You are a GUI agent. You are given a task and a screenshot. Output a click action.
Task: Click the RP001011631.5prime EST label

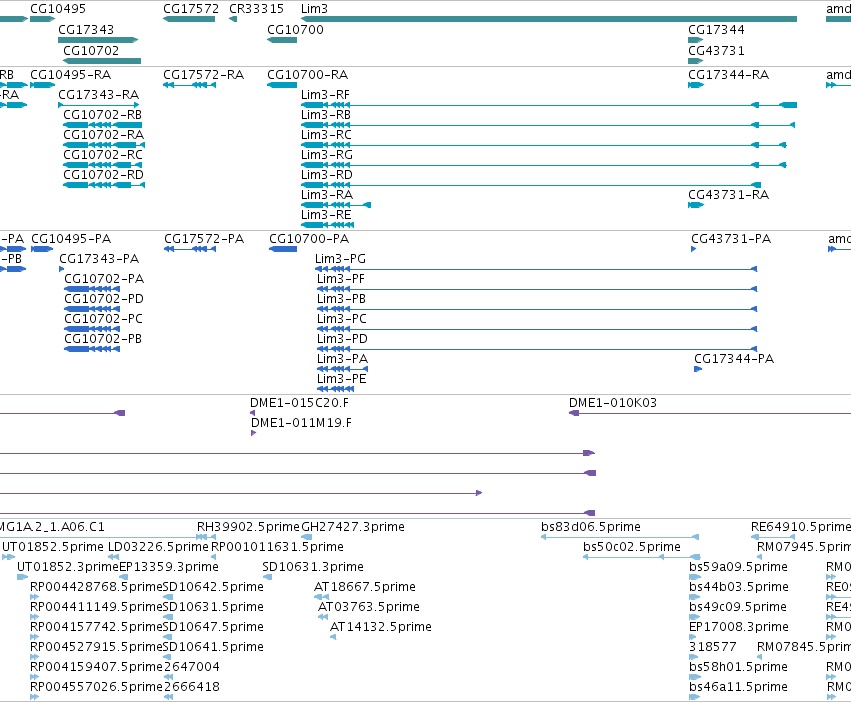point(277,547)
